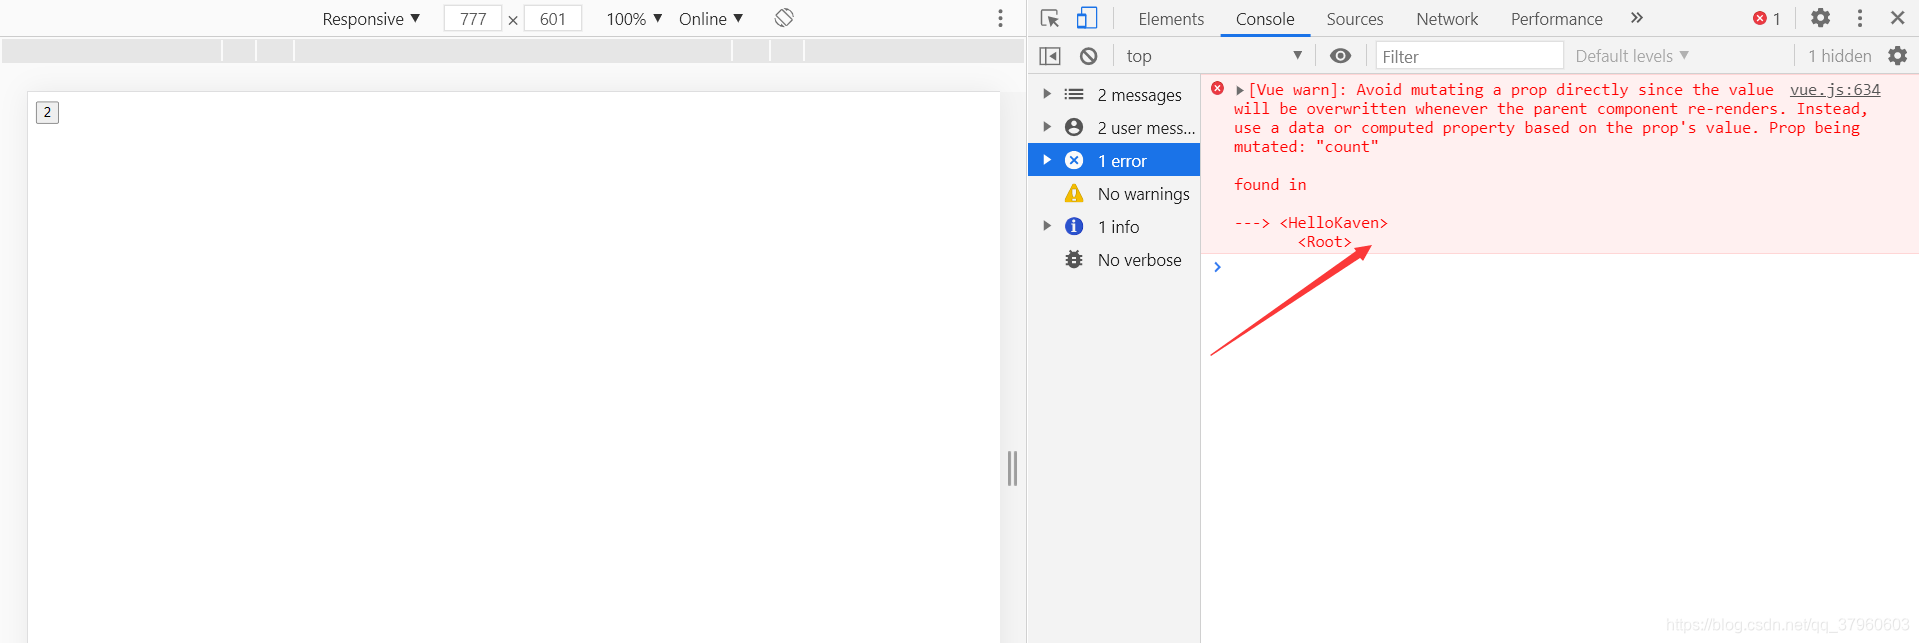
Task: Expand the 1 error group
Action: pyautogui.click(x=1047, y=160)
